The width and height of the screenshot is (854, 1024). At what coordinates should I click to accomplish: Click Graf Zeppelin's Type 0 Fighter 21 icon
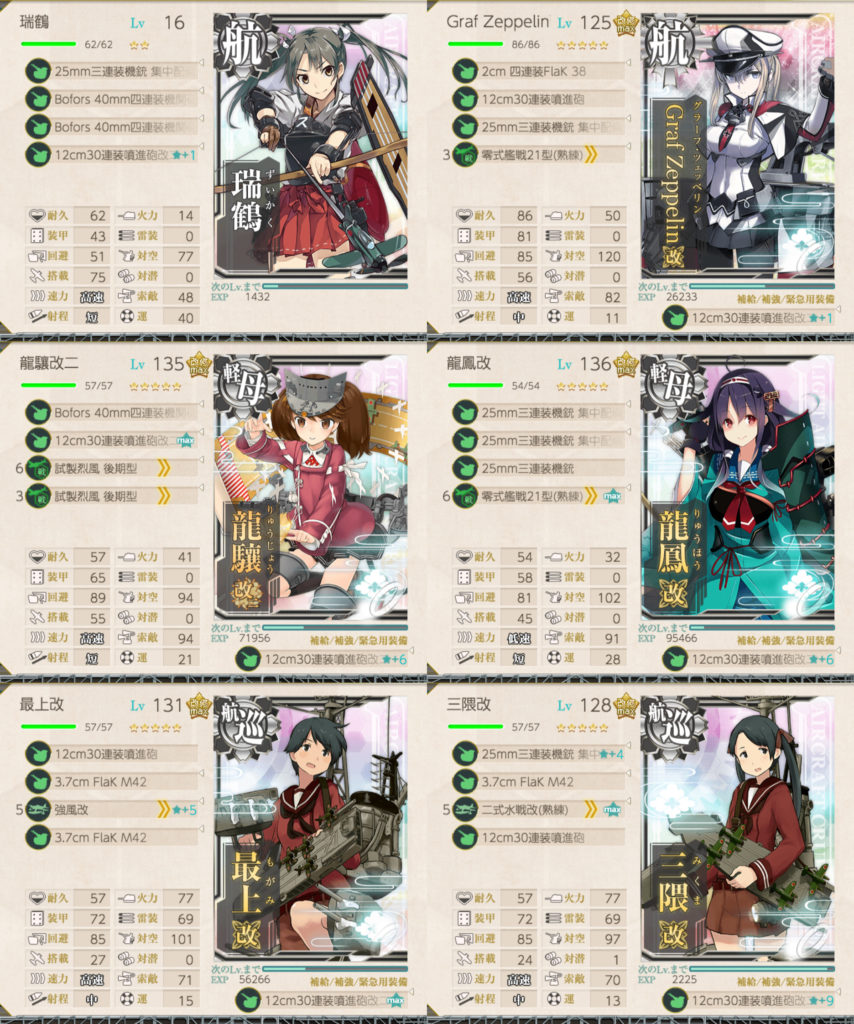(x=465, y=155)
